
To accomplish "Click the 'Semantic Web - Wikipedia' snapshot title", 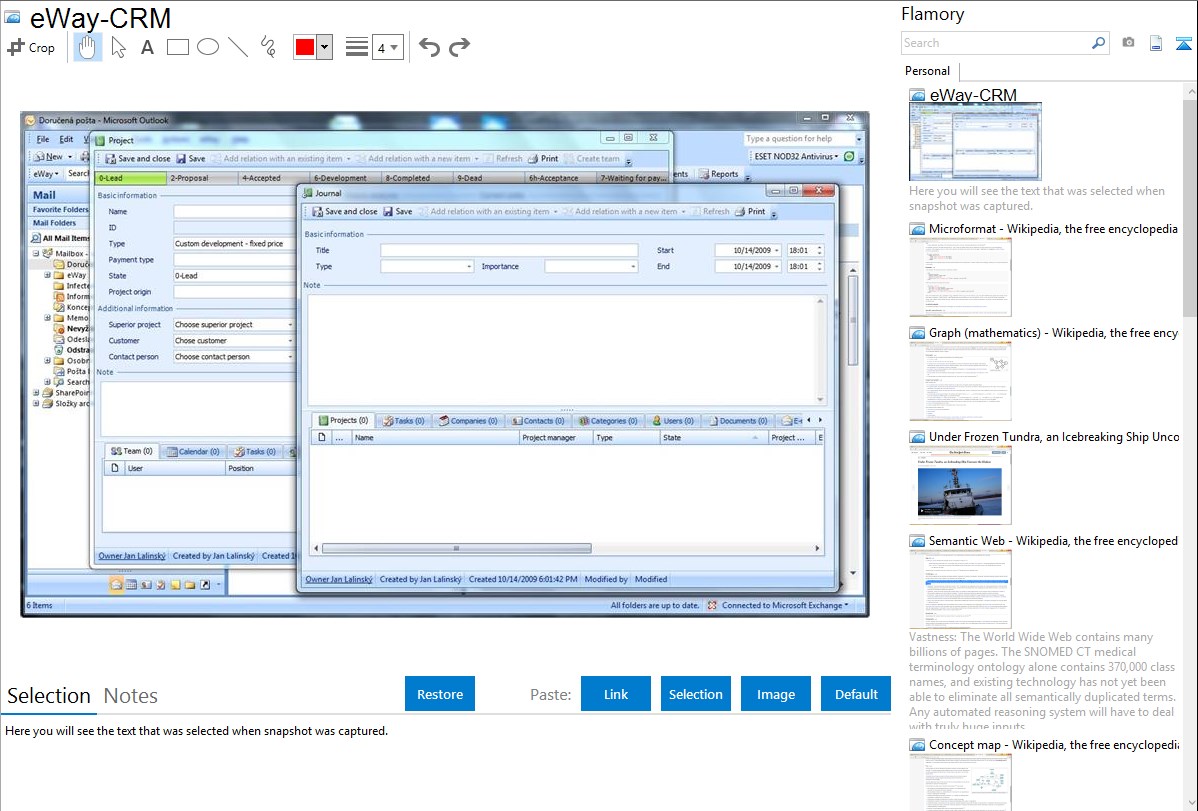I will (1053, 540).
